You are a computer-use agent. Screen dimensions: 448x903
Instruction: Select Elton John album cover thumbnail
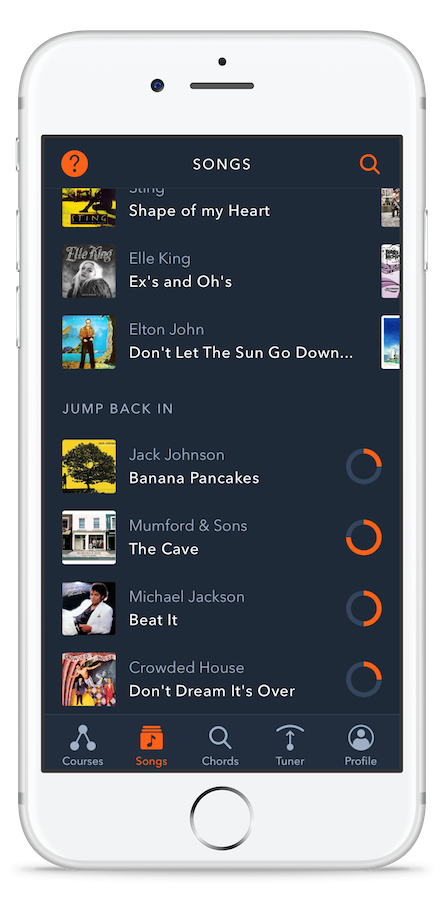(x=89, y=342)
